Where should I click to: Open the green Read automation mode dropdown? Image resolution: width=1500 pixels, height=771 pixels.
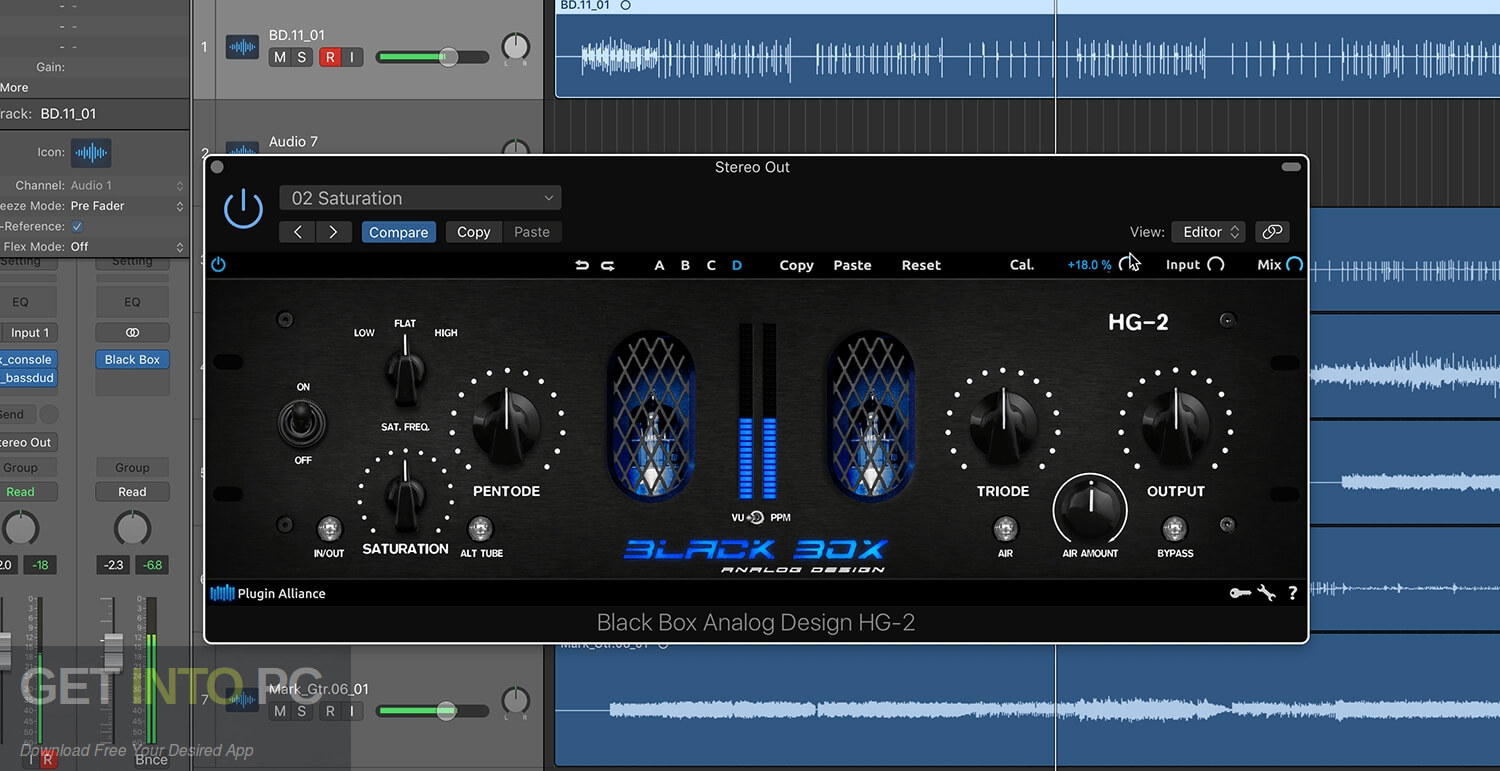[28, 492]
